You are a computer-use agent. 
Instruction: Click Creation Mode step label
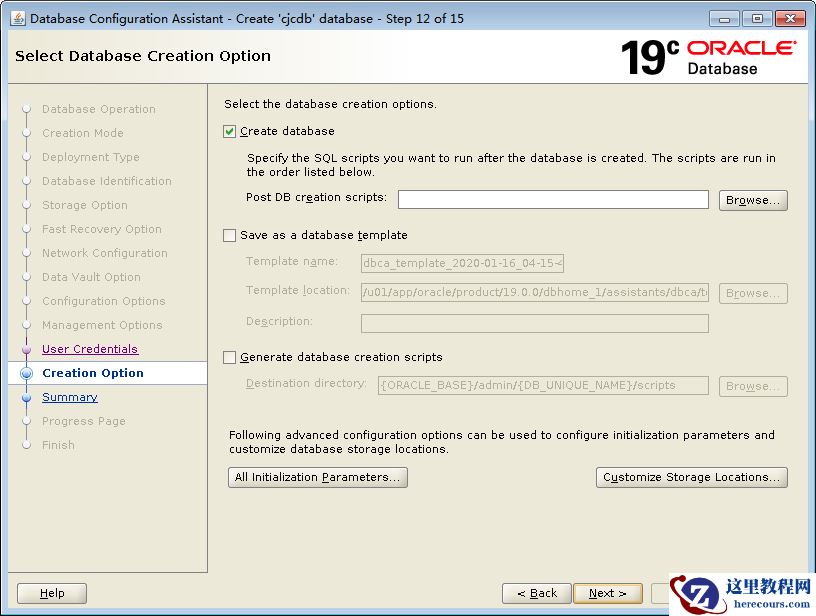[x=83, y=133]
